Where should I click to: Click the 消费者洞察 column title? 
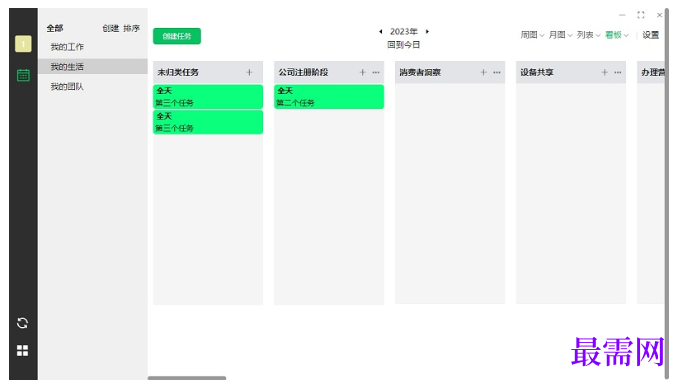point(420,72)
